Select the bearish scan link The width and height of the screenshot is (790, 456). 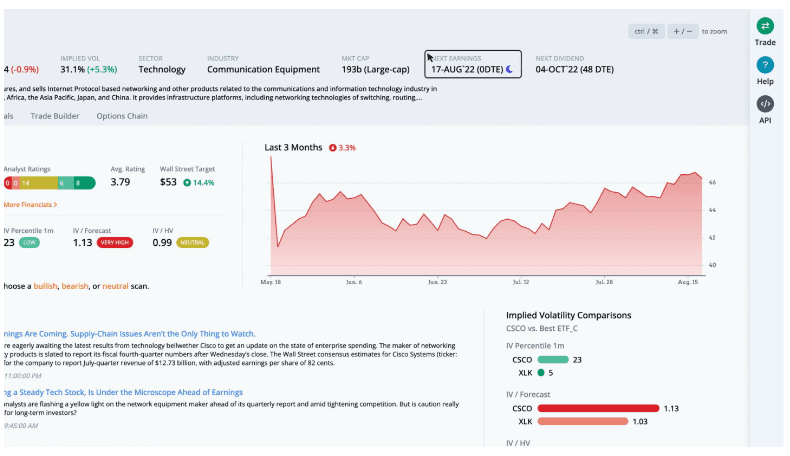pos(75,286)
